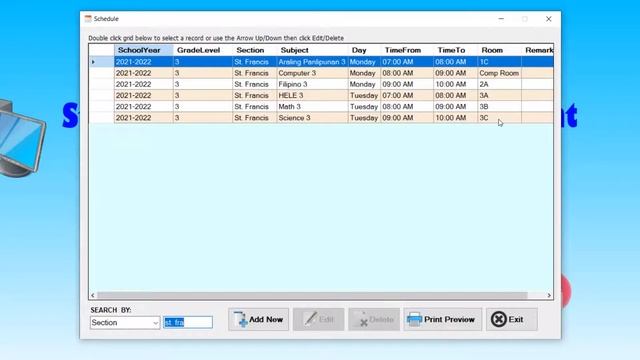Click St. Francis cell in HELE 3 row
This screenshot has width=640, height=360.
click(254, 95)
